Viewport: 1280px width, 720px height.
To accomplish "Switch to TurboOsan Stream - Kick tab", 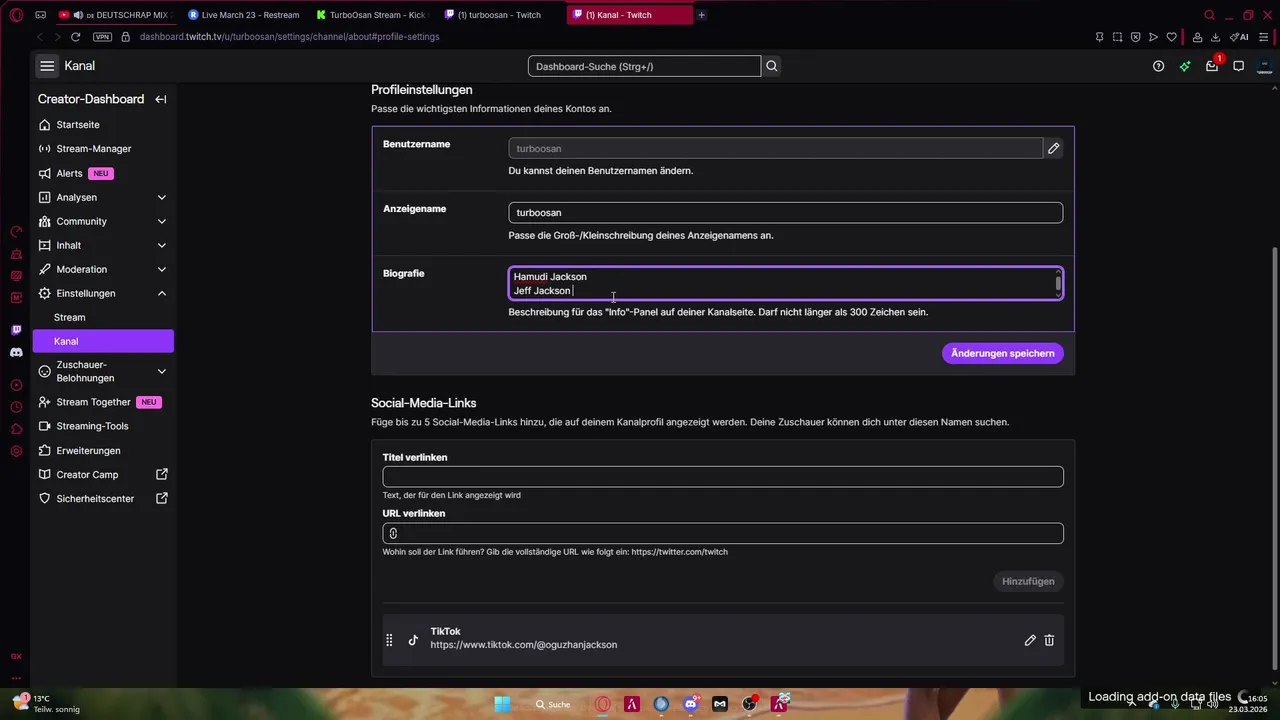I will (x=371, y=15).
